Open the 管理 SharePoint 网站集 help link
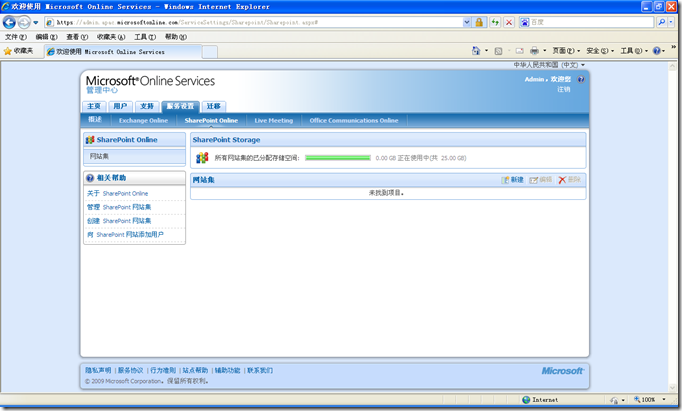 click(119, 207)
